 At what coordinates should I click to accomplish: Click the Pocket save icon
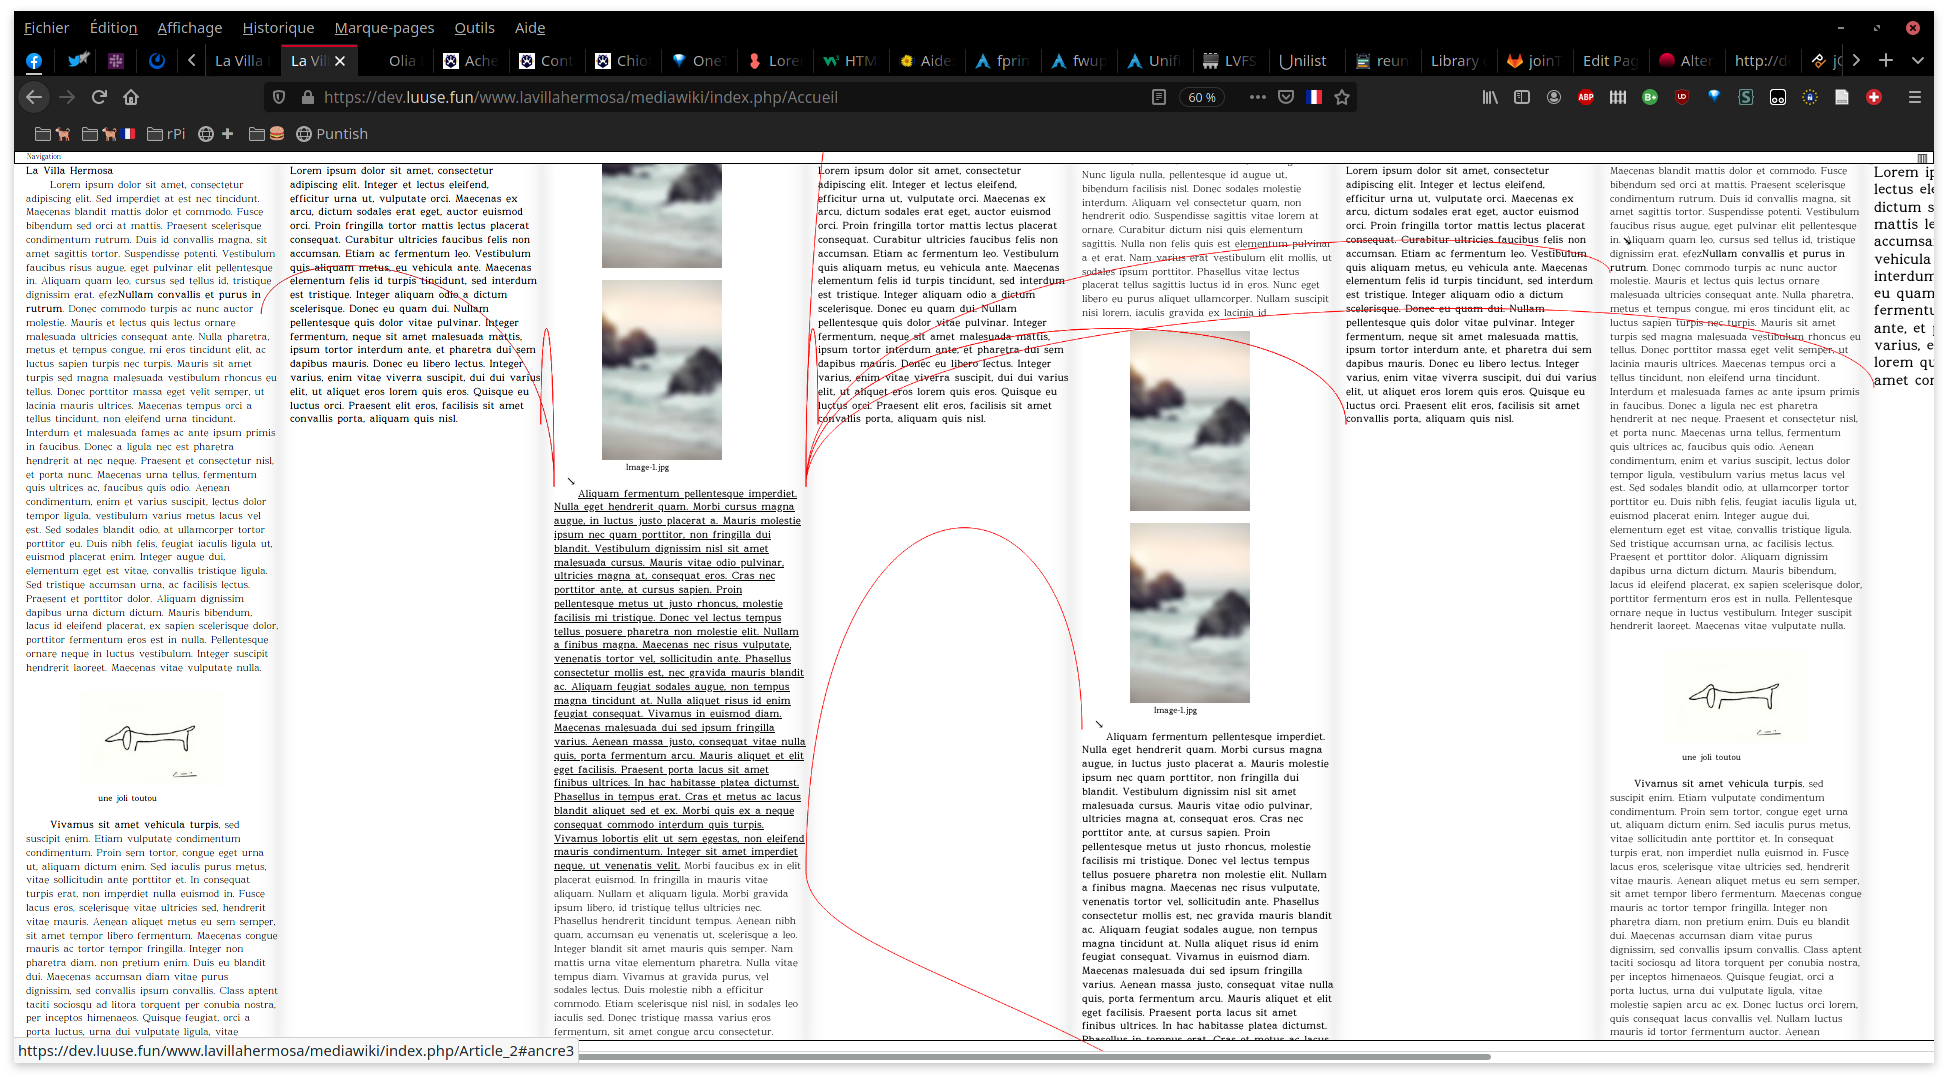tap(1286, 97)
